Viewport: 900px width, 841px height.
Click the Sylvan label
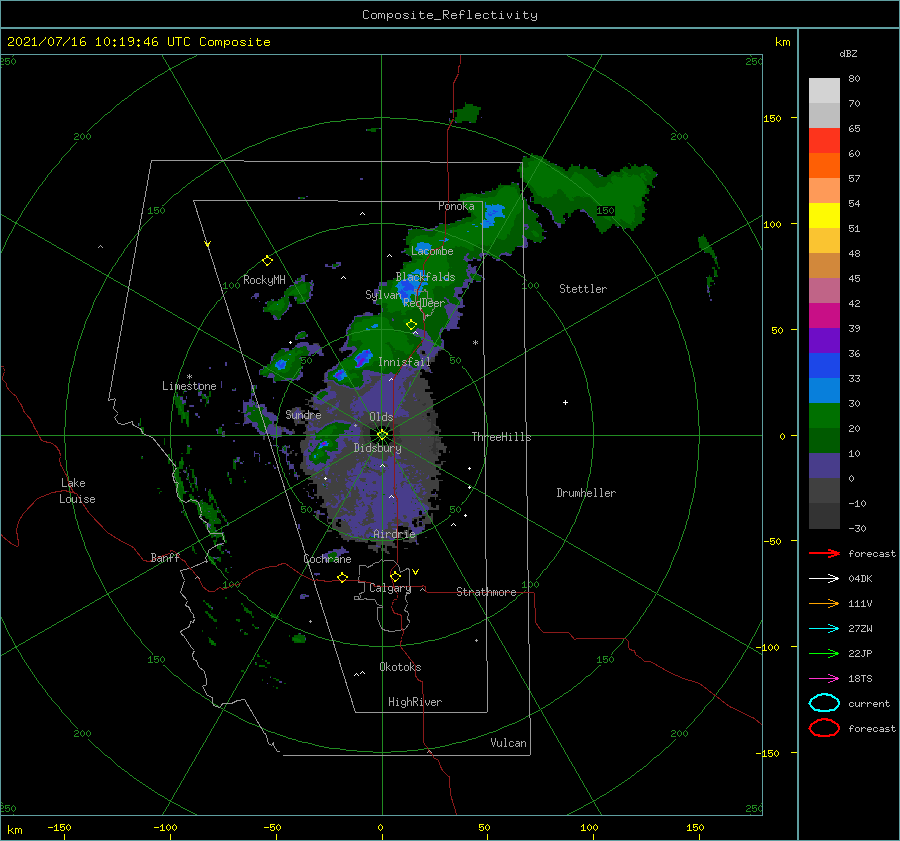tap(383, 295)
